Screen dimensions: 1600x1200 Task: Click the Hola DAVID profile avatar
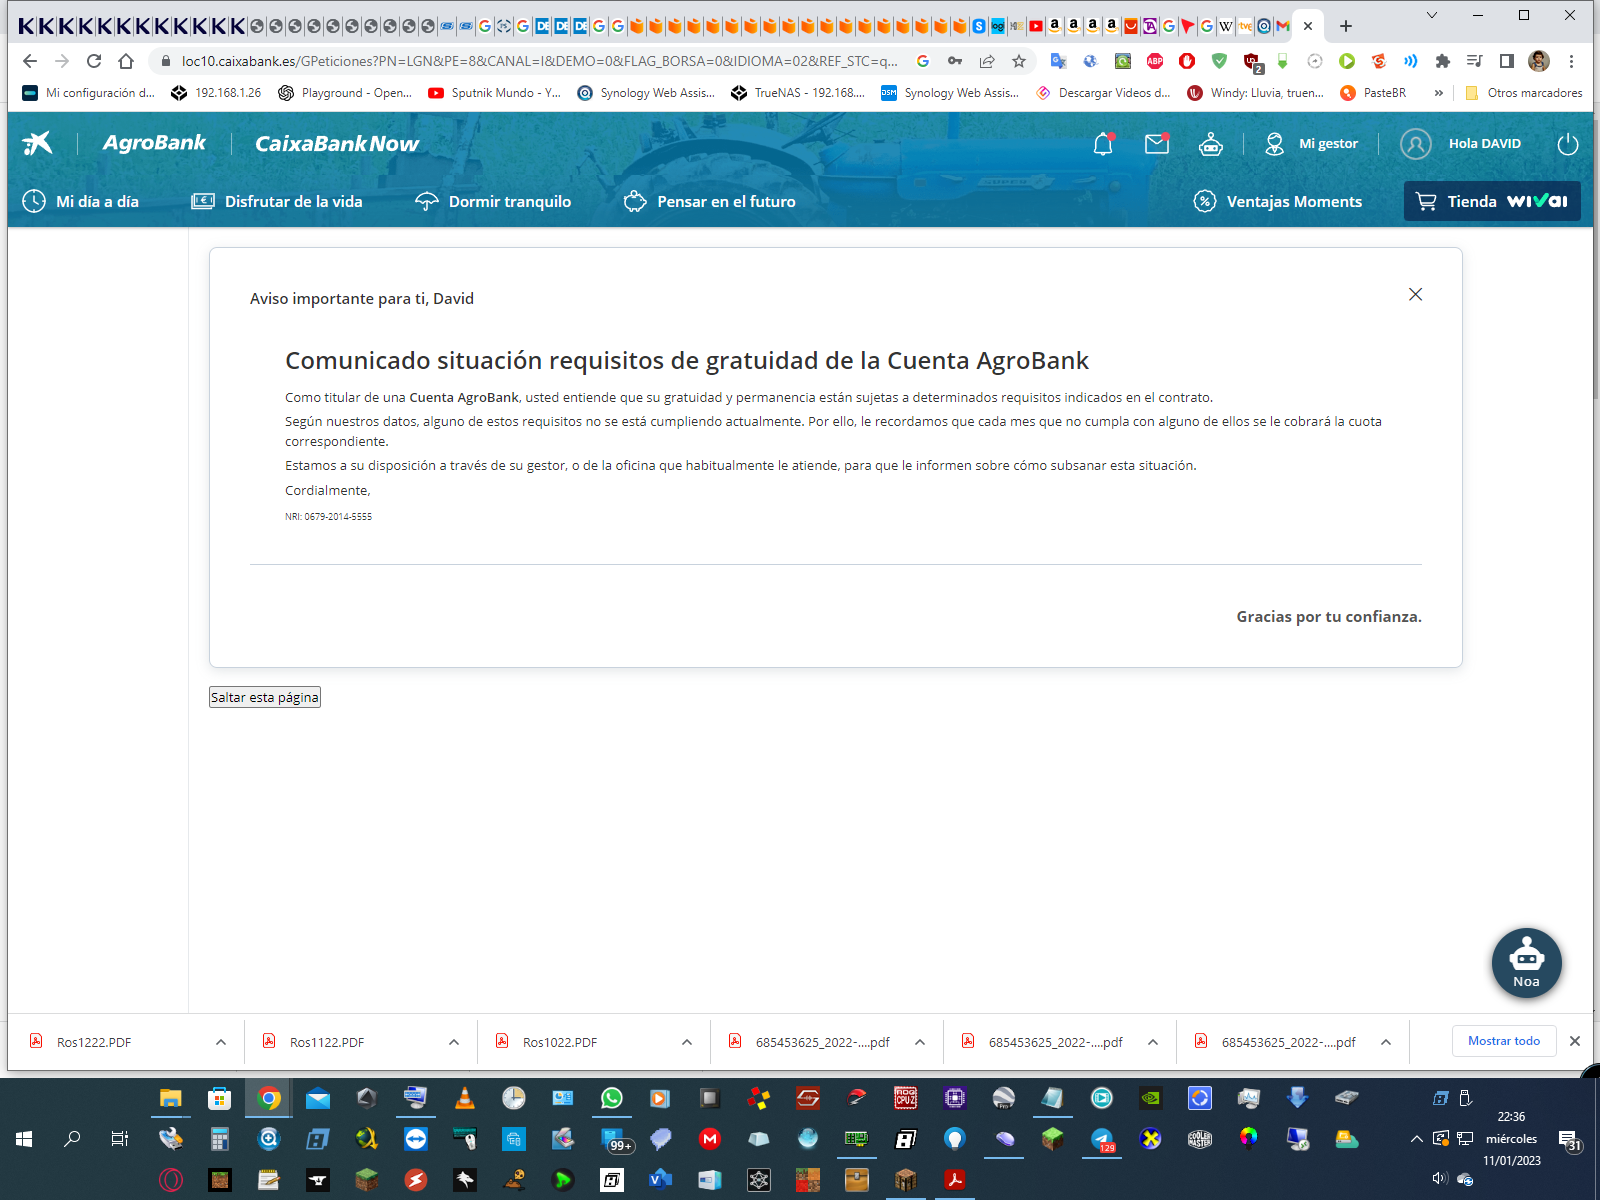(1416, 144)
